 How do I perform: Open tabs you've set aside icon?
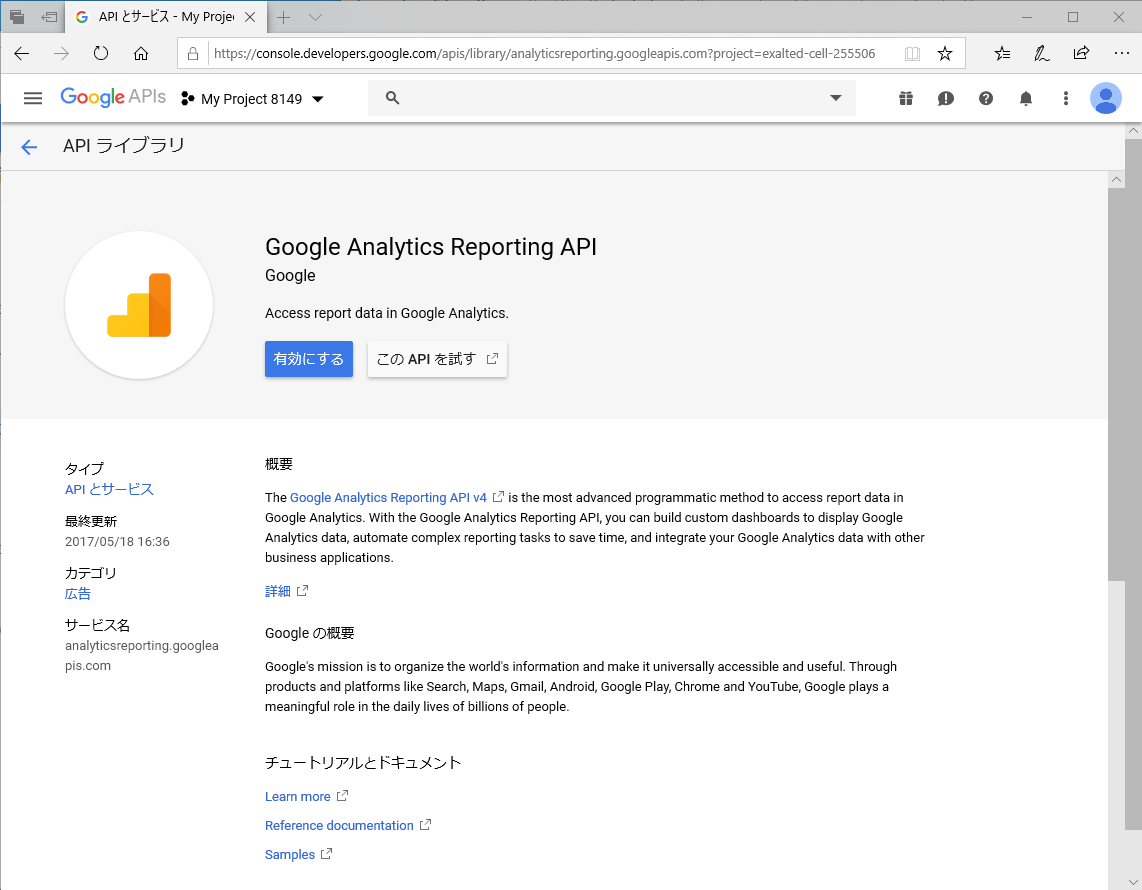[x=17, y=17]
